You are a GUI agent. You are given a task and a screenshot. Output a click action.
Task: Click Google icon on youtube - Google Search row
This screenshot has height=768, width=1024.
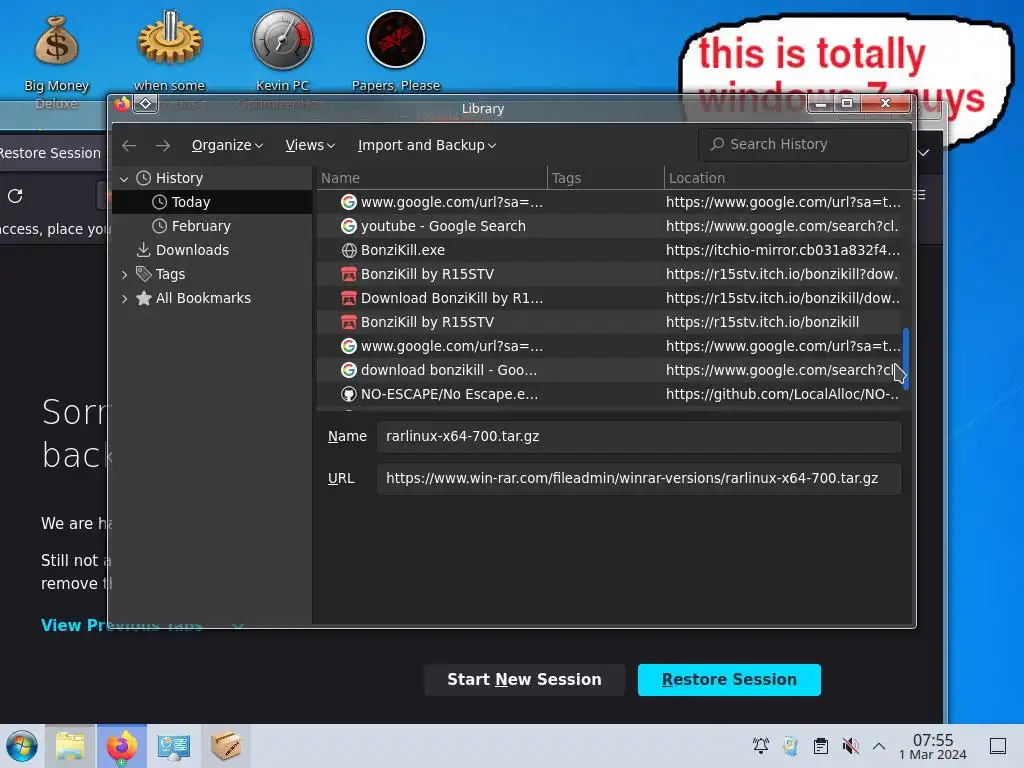tap(349, 226)
